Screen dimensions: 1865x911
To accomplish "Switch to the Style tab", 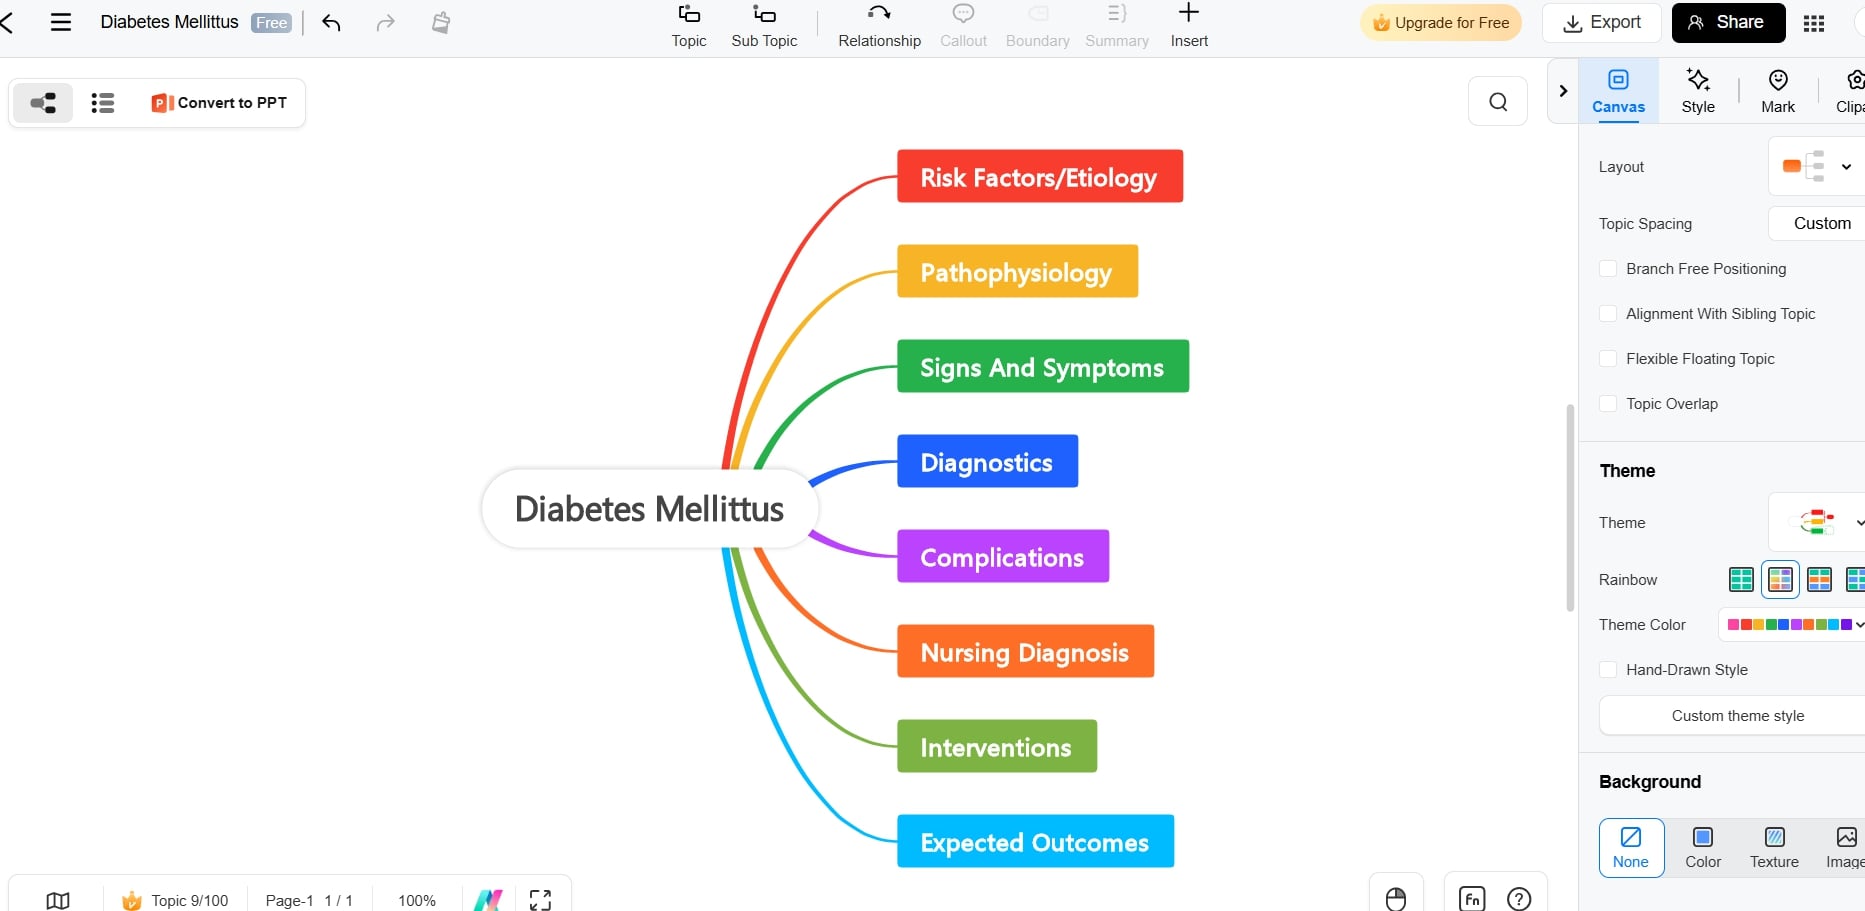I will pos(1697,90).
